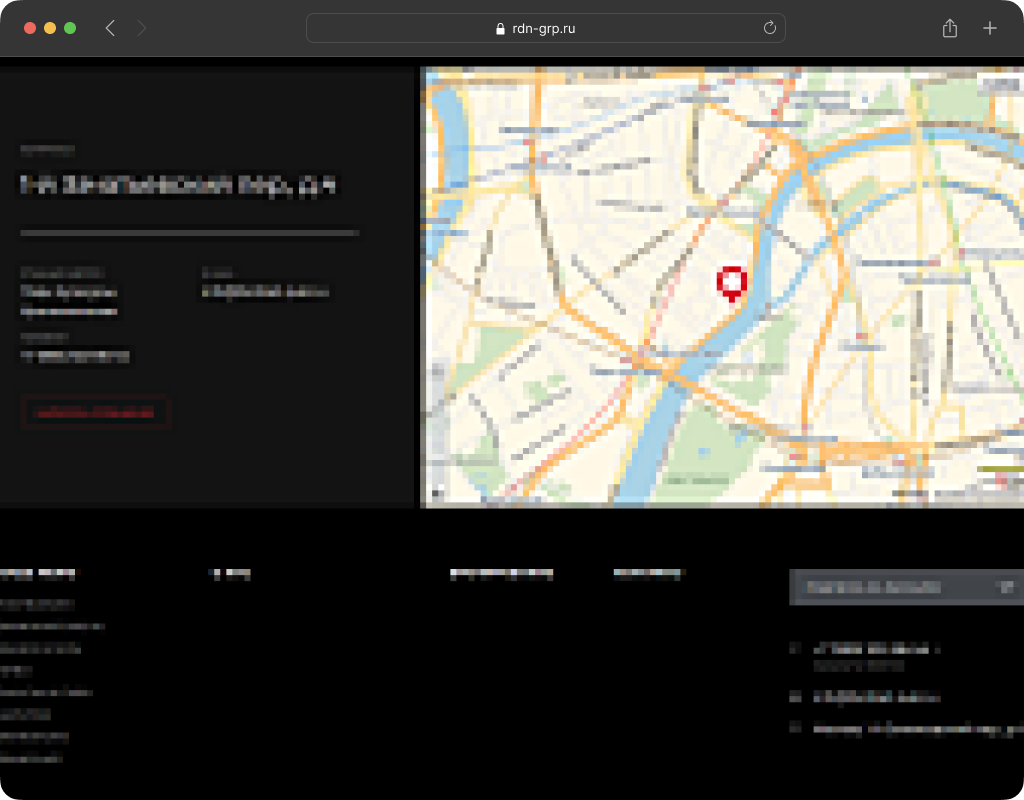Click the lock icon beside rdn-grp.ru
Viewport: 1024px width, 800px height.
501,29
